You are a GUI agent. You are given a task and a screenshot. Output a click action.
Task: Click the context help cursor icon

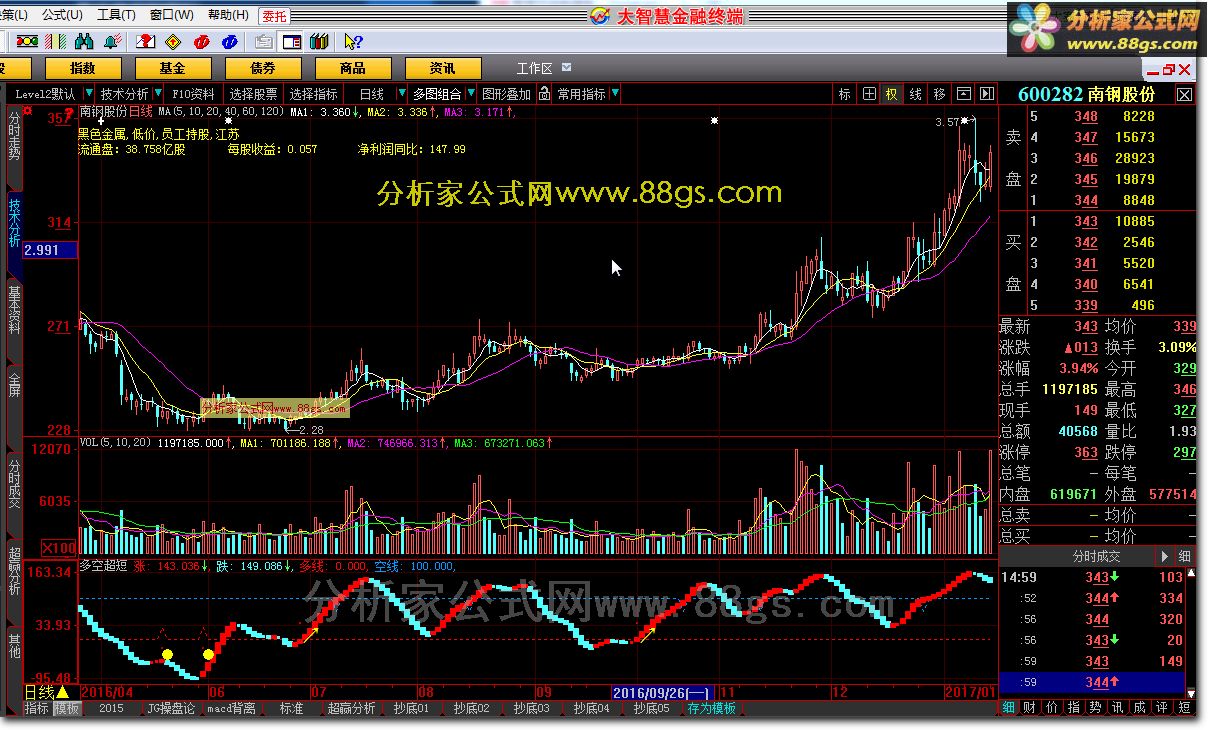(x=353, y=41)
